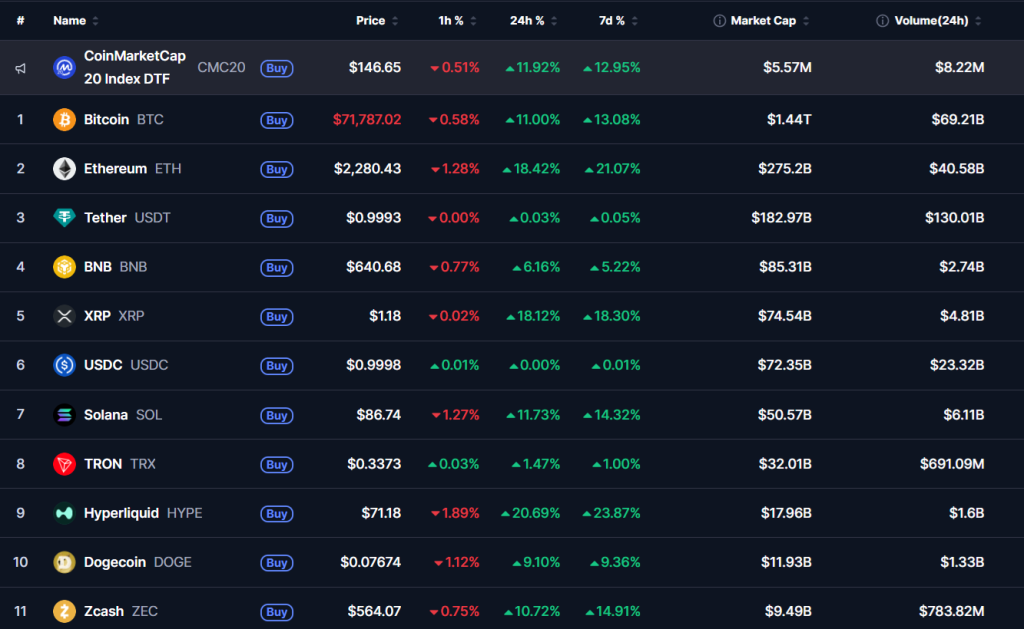Click the Bitcoin coin logo icon
Screen dimensions: 1024x629
pos(64,120)
